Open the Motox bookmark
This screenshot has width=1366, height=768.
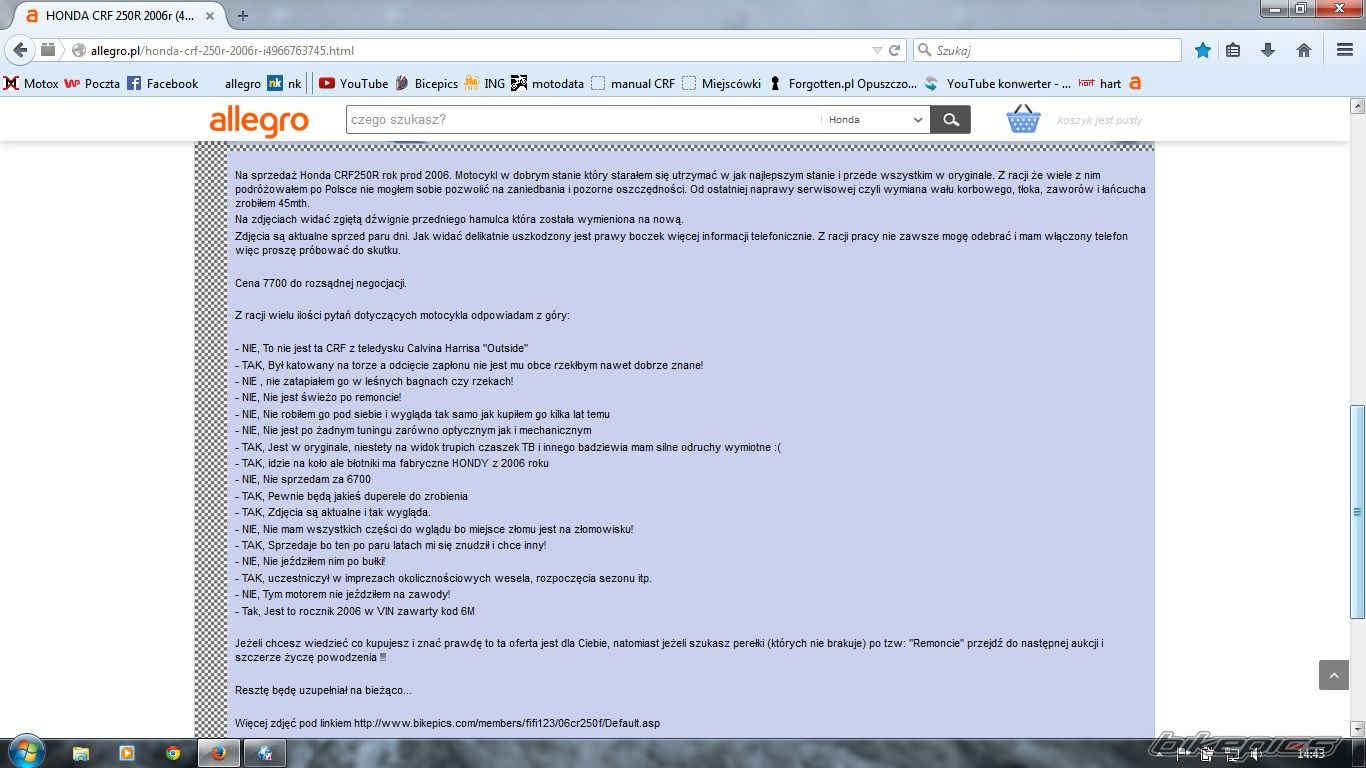tap(31, 84)
